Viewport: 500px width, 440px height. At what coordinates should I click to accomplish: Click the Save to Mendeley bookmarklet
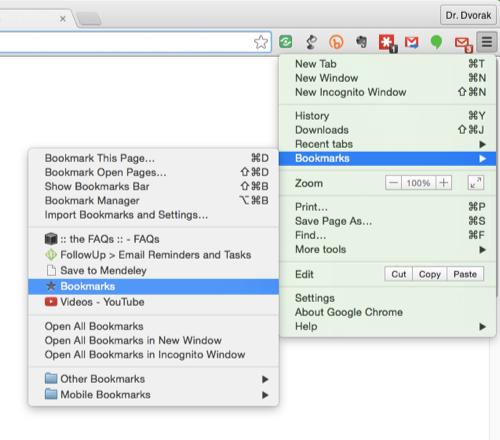click(x=153, y=270)
